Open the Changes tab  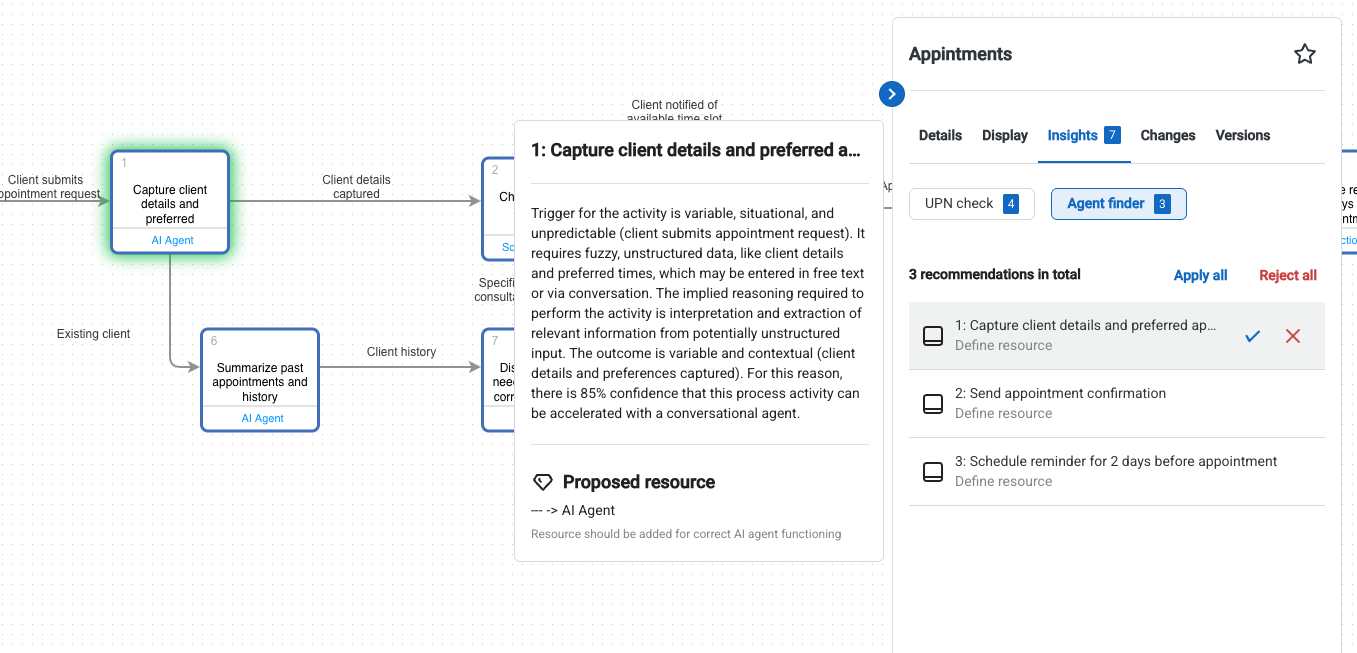[1168, 135]
